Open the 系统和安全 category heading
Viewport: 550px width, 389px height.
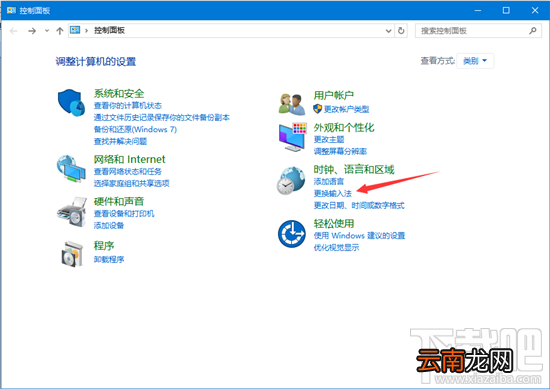click(x=119, y=93)
